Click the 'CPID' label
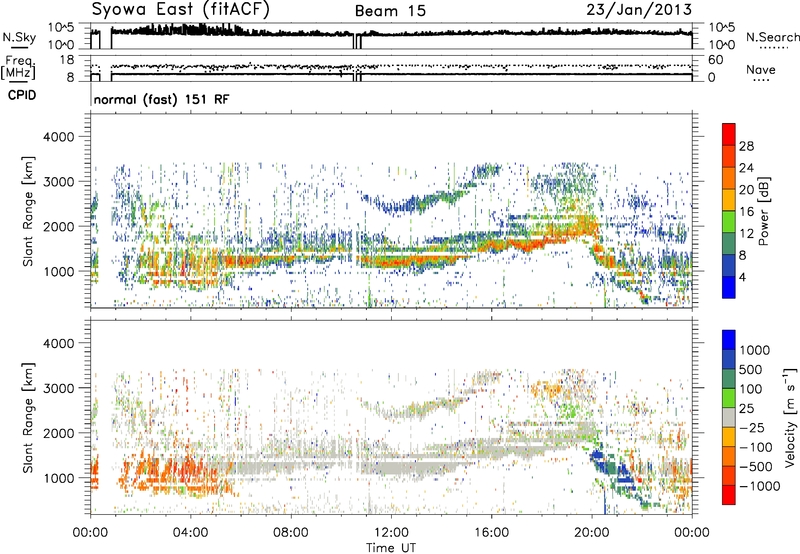The image size is (800, 554). coord(22,95)
